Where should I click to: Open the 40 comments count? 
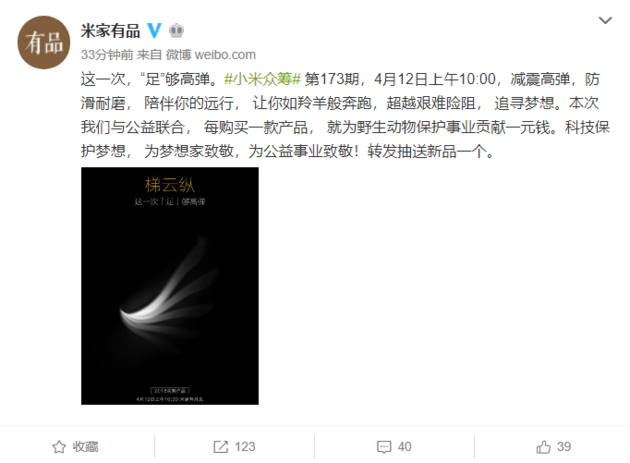click(x=405, y=447)
